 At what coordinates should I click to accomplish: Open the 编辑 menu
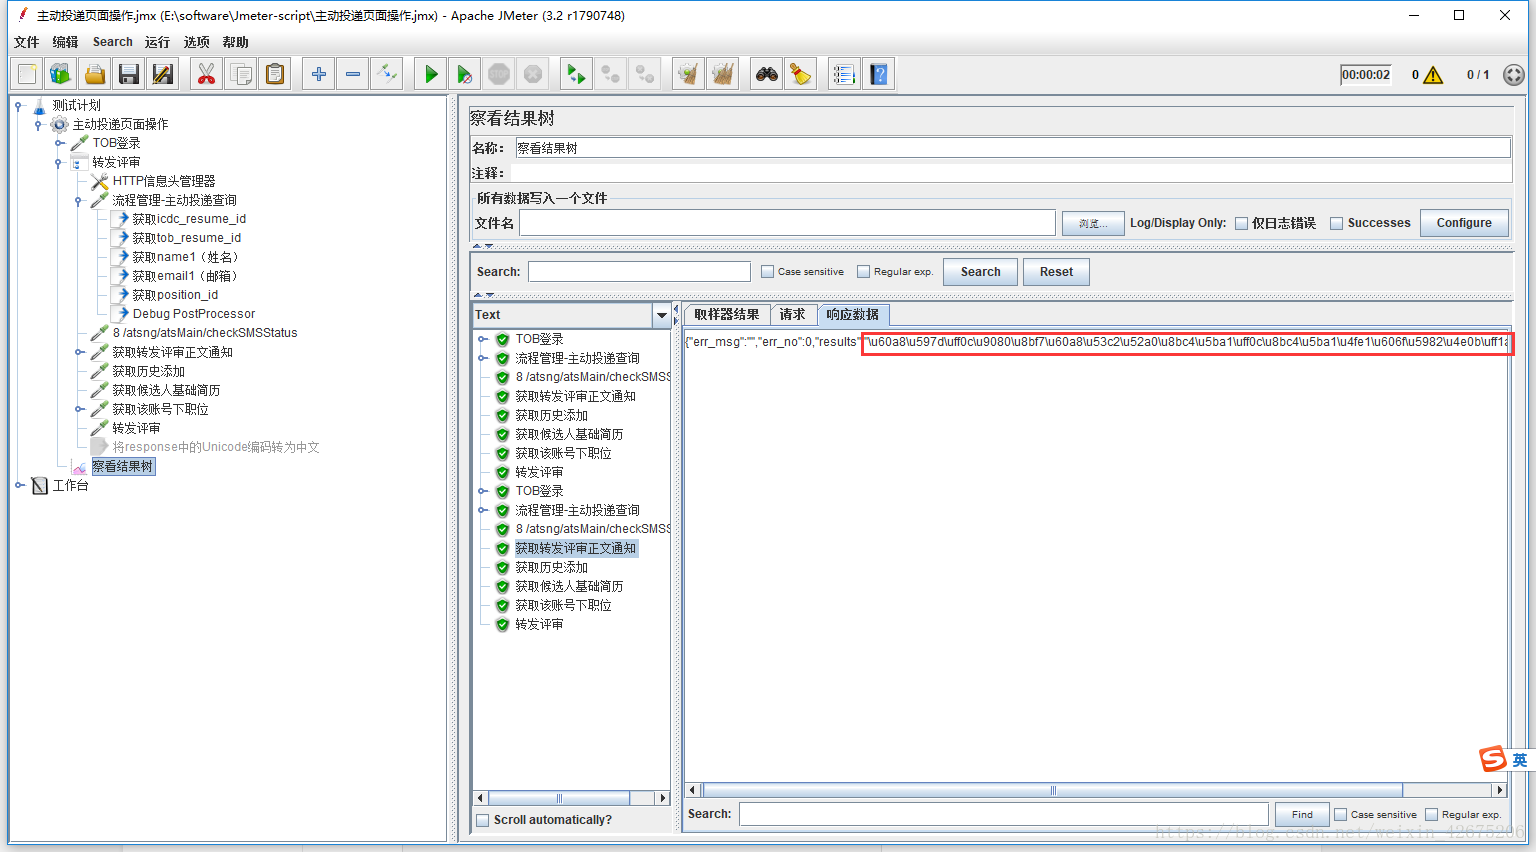(65, 42)
